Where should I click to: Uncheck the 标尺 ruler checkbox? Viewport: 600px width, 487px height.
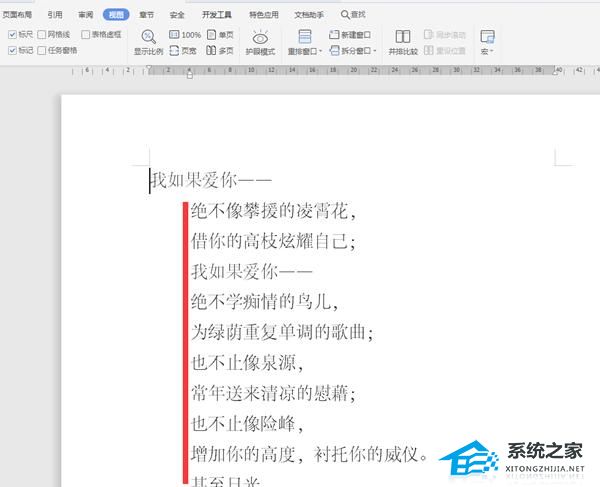tap(12, 35)
